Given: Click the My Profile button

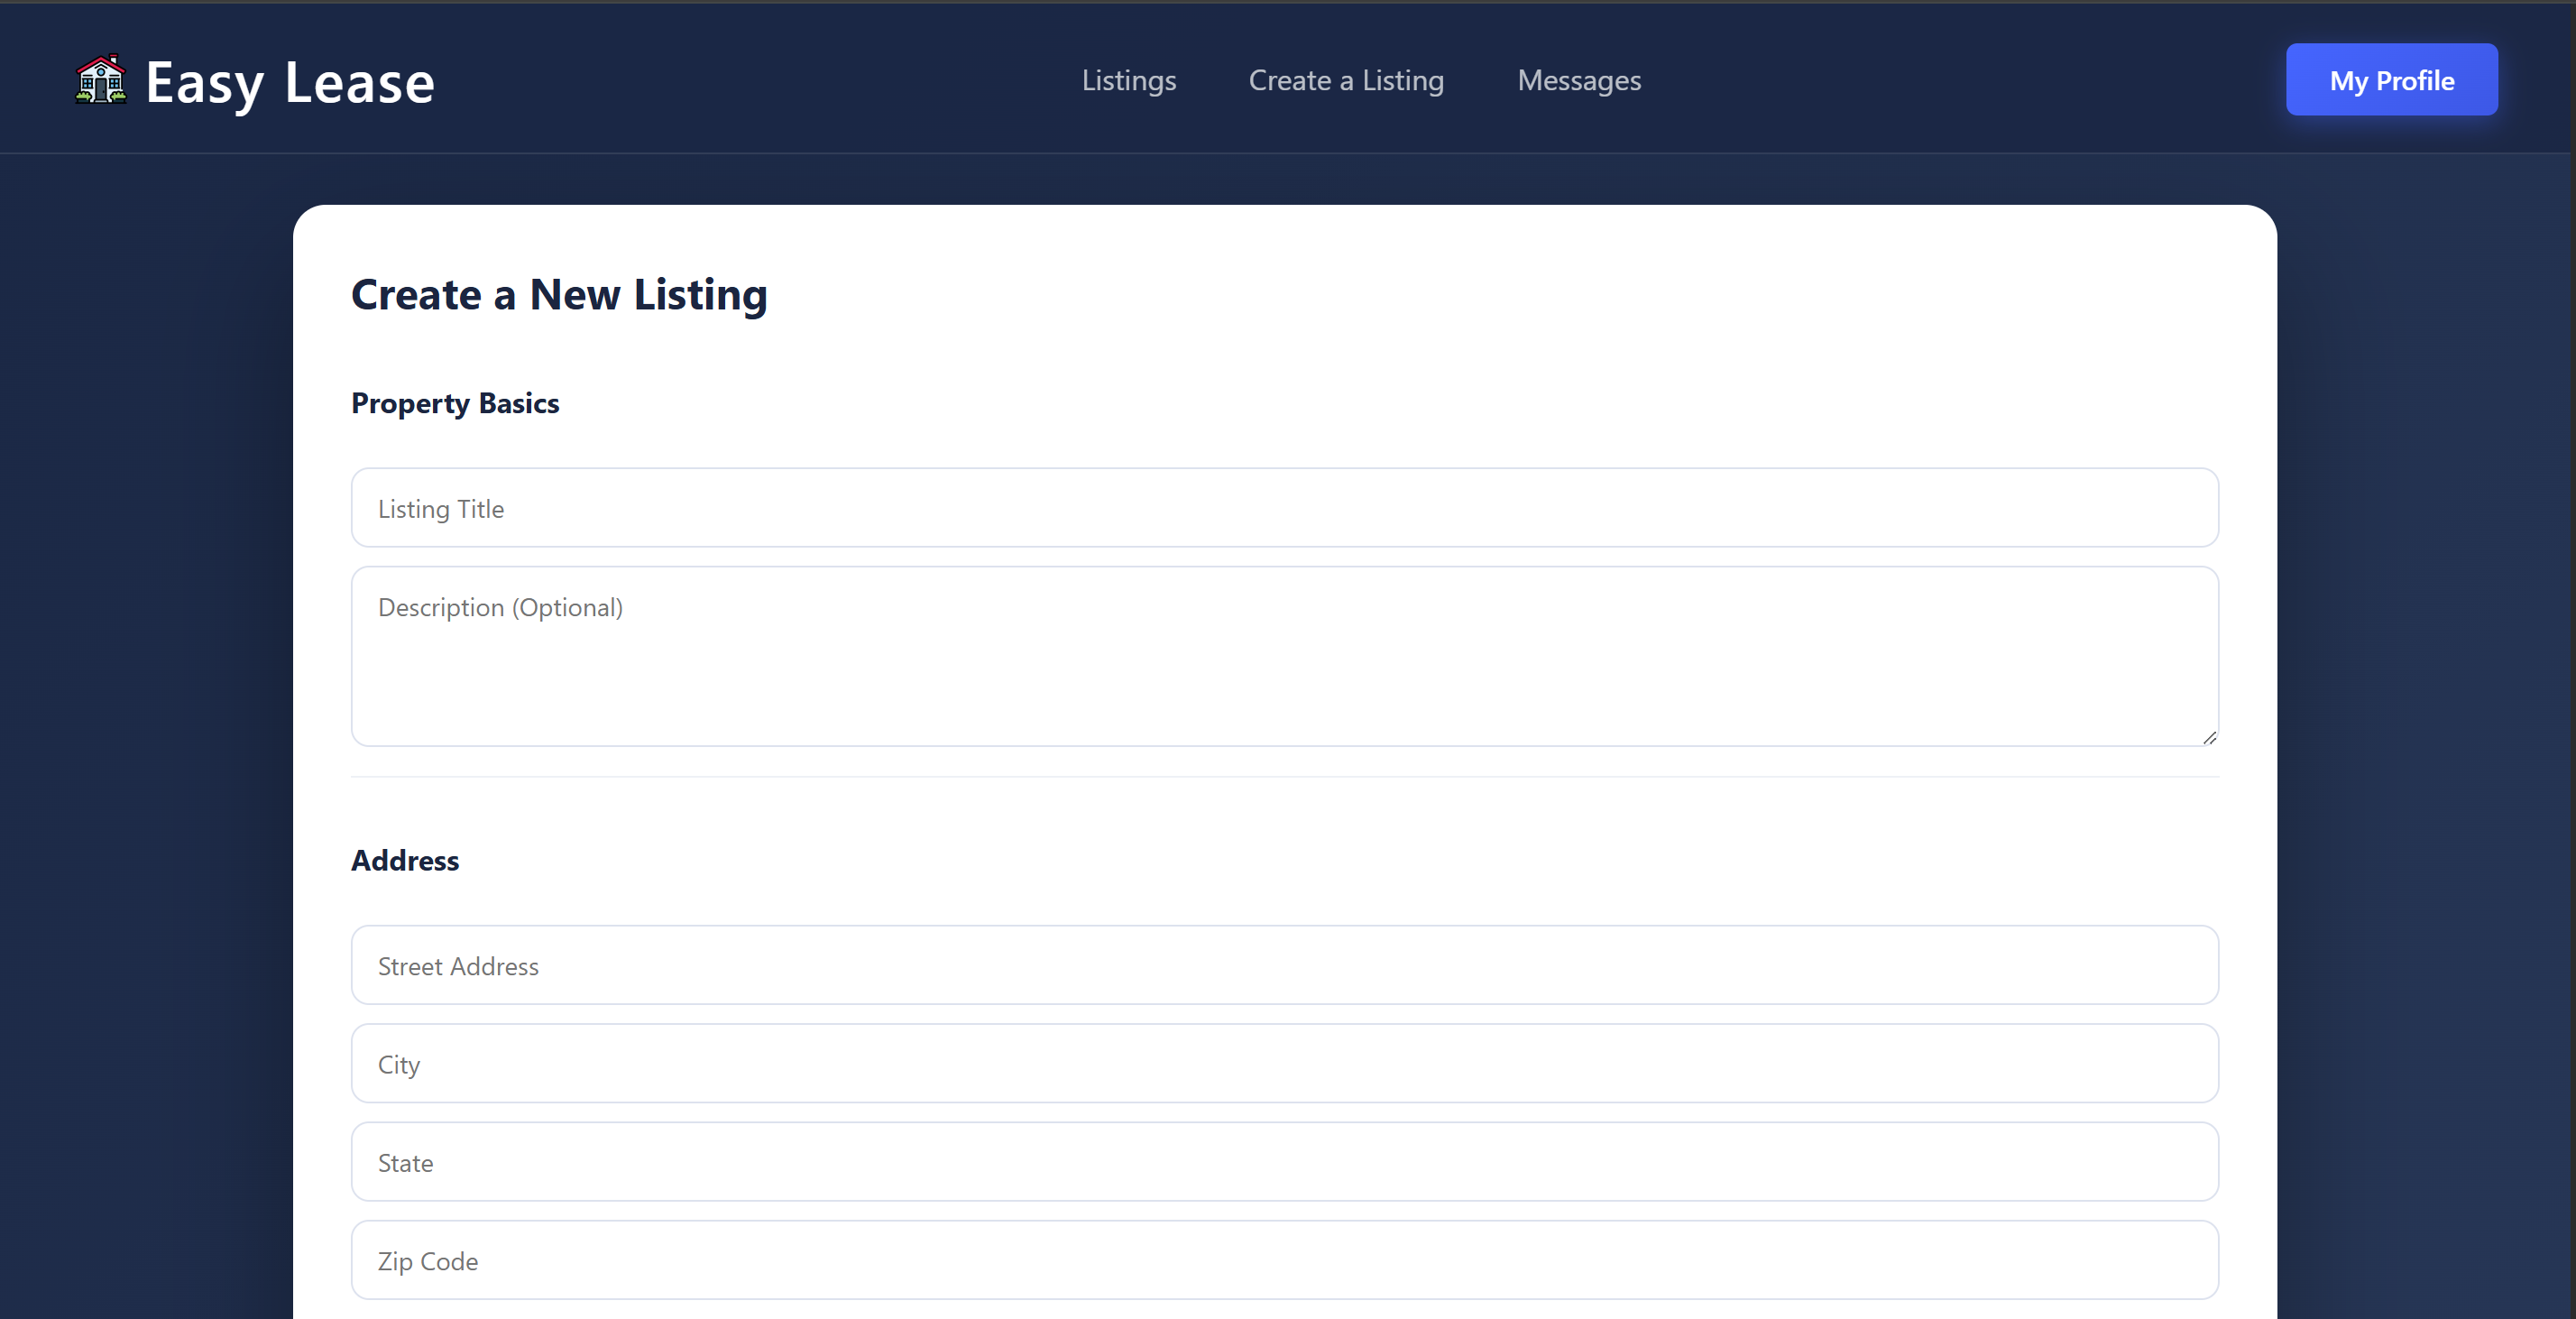Looking at the screenshot, I should (2392, 80).
